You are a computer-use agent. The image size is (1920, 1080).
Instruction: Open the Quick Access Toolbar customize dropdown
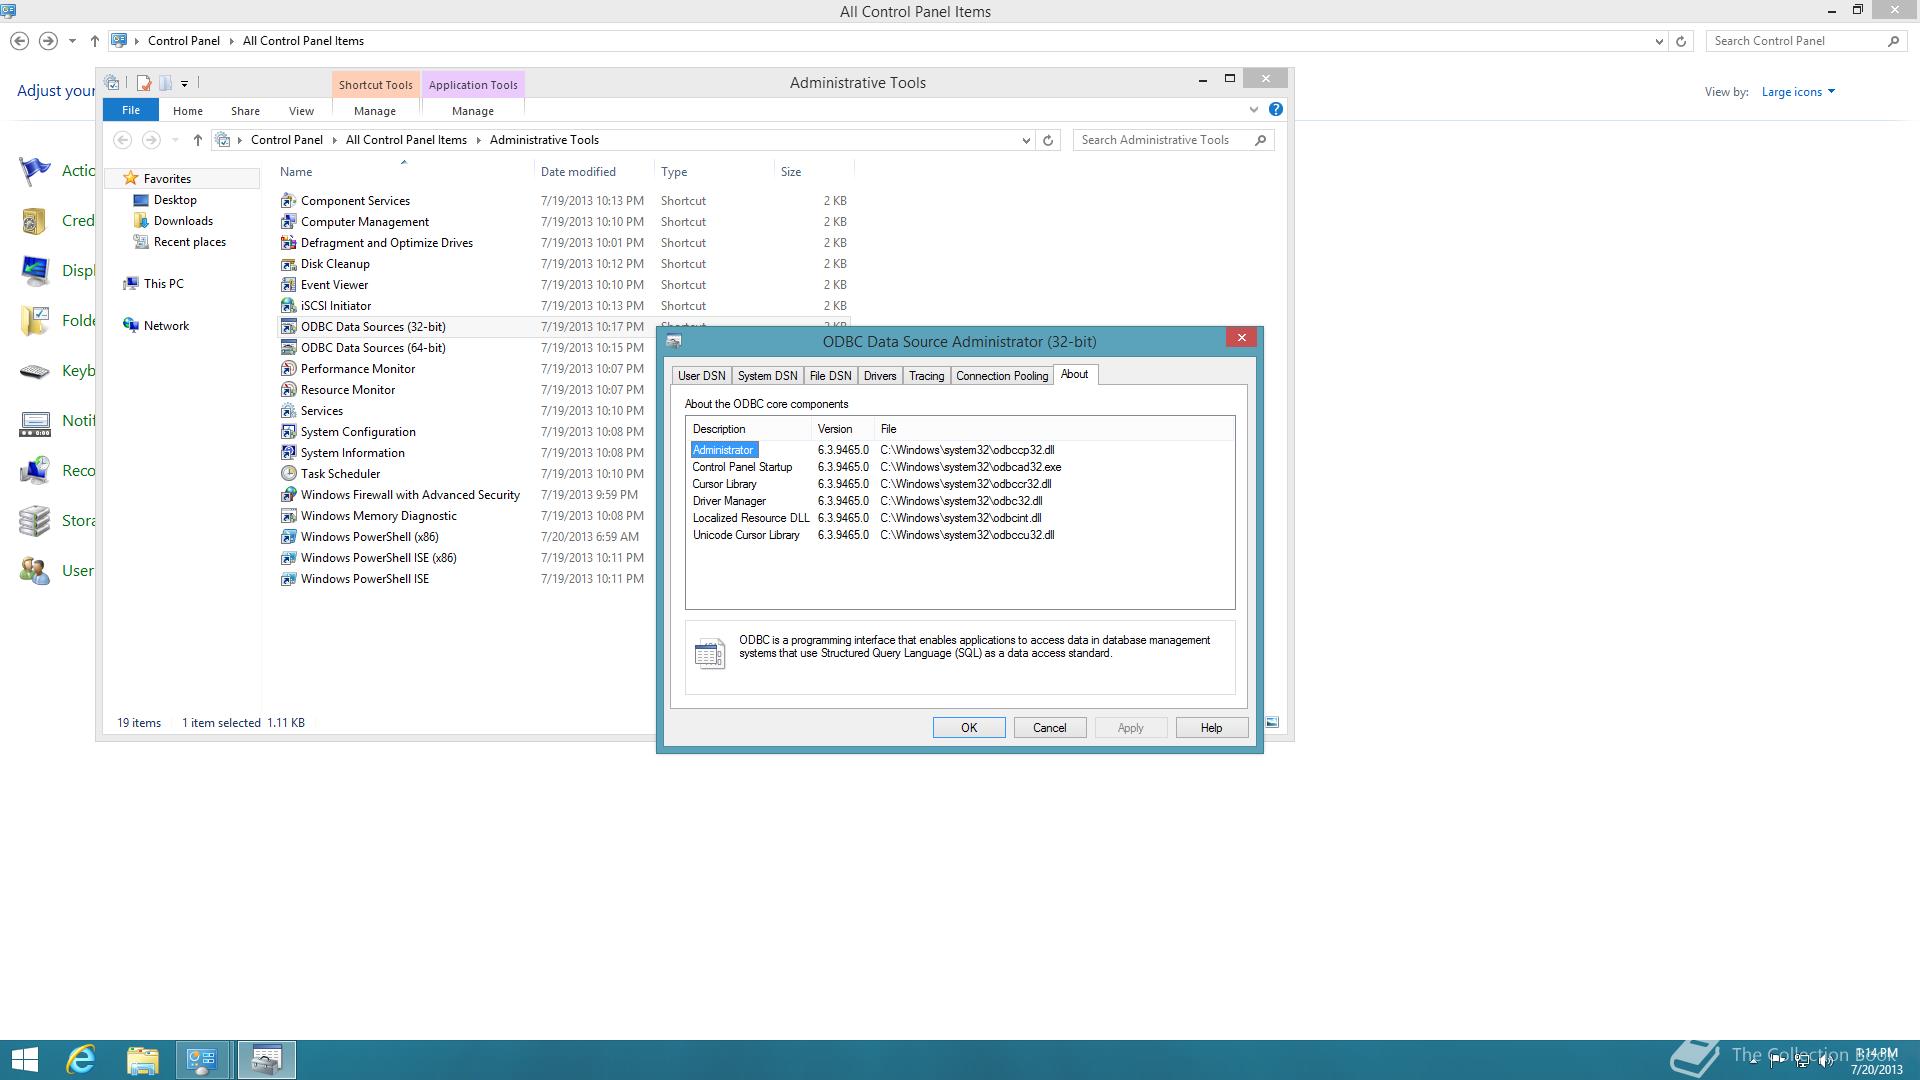click(184, 83)
